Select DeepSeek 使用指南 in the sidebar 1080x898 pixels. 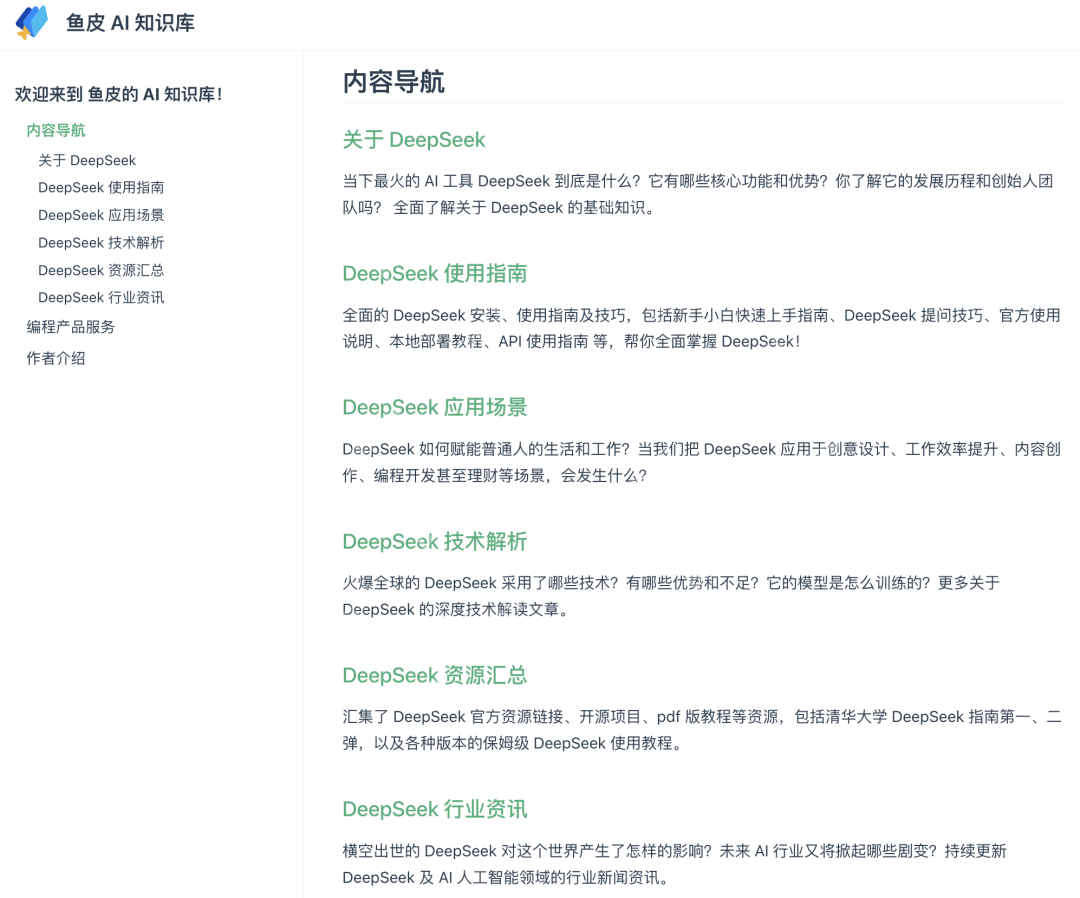(x=101, y=187)
